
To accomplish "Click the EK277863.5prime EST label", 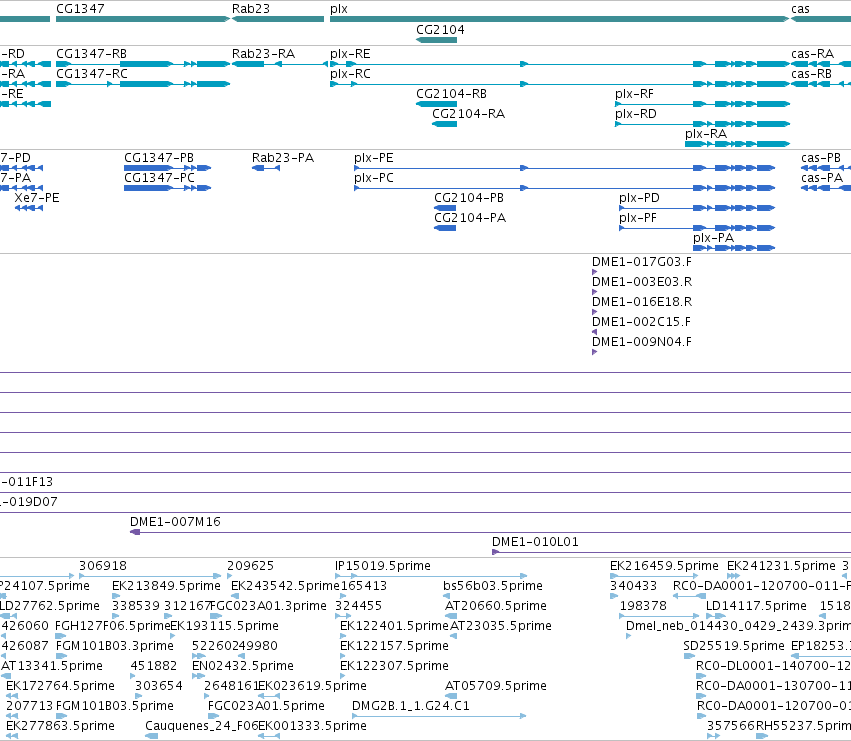I will tap(60, 727).
